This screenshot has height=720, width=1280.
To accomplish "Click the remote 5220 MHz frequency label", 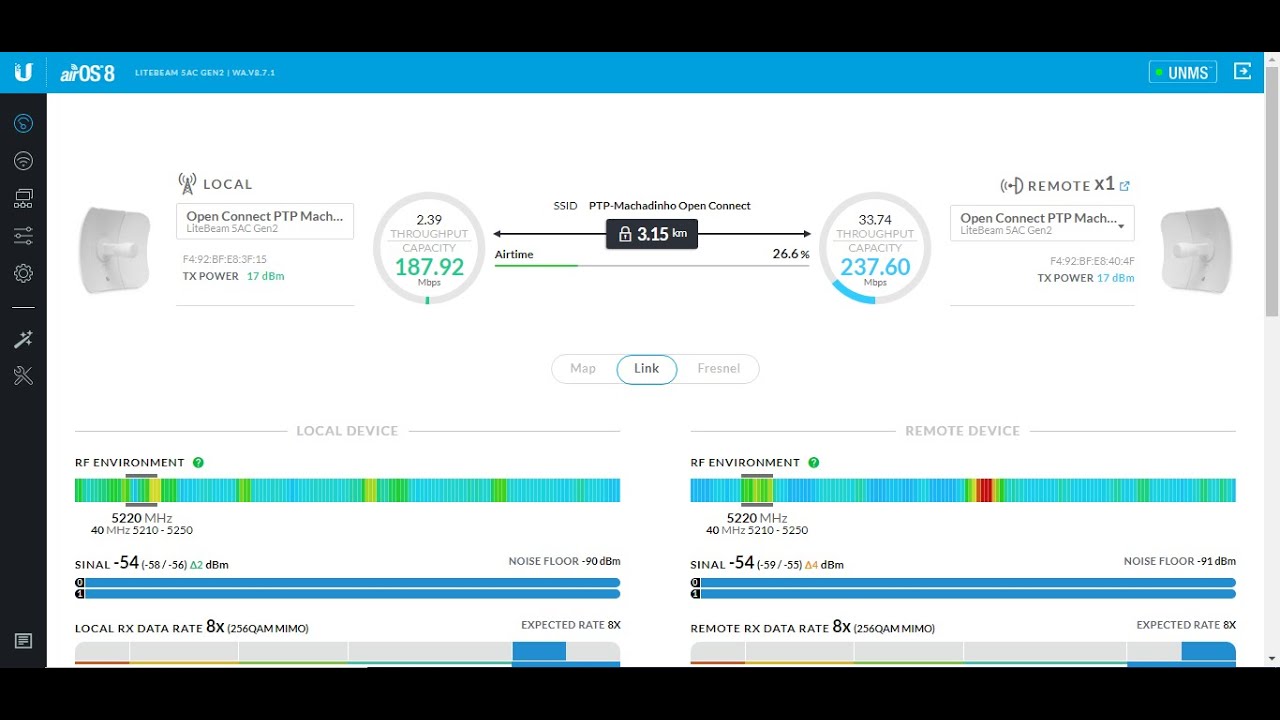I will (757, 518).
